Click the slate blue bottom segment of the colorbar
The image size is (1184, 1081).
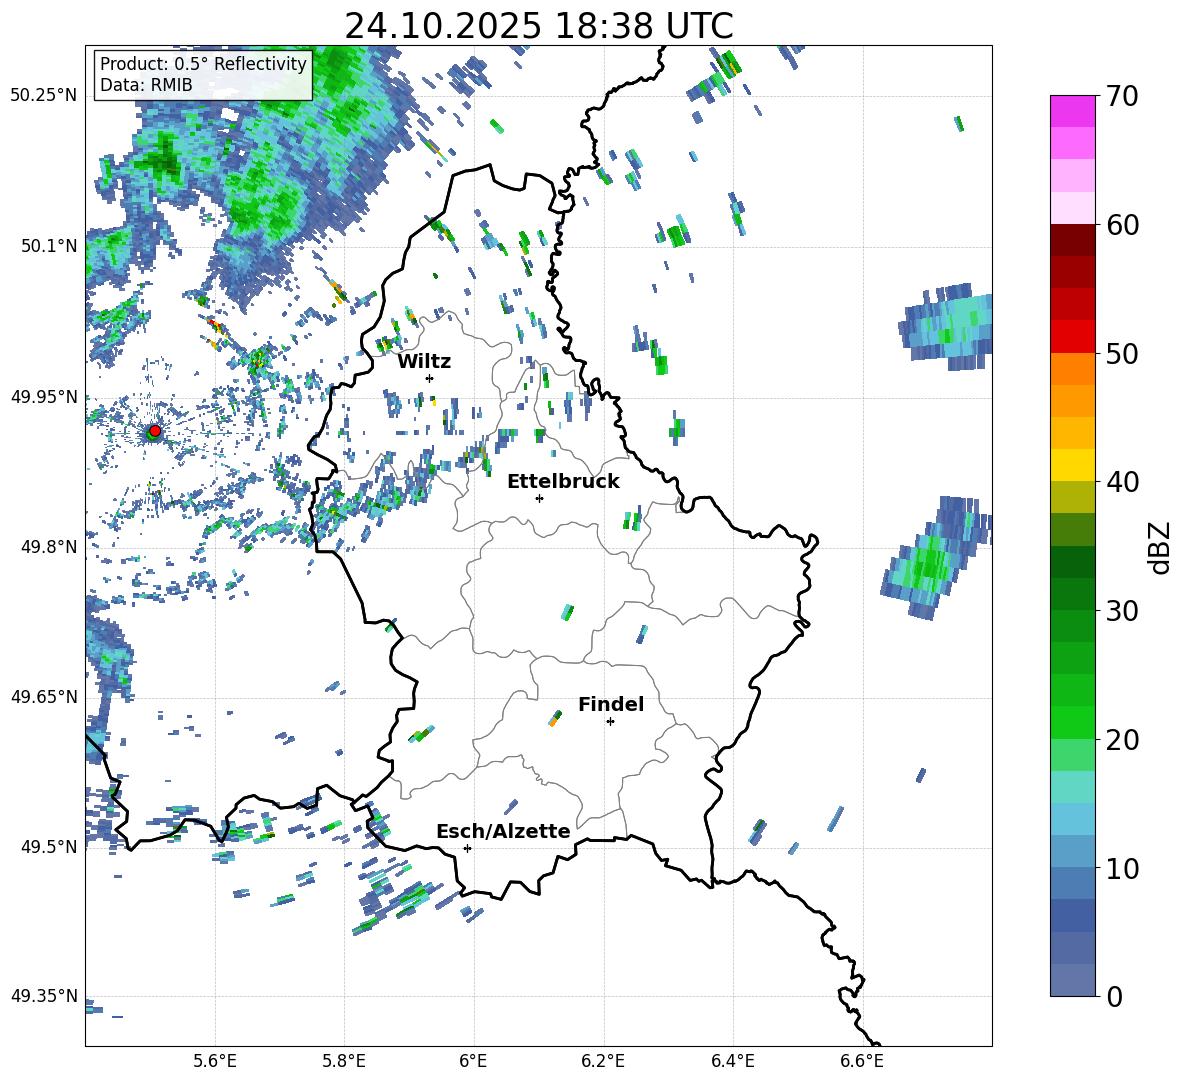[1072, 980]
